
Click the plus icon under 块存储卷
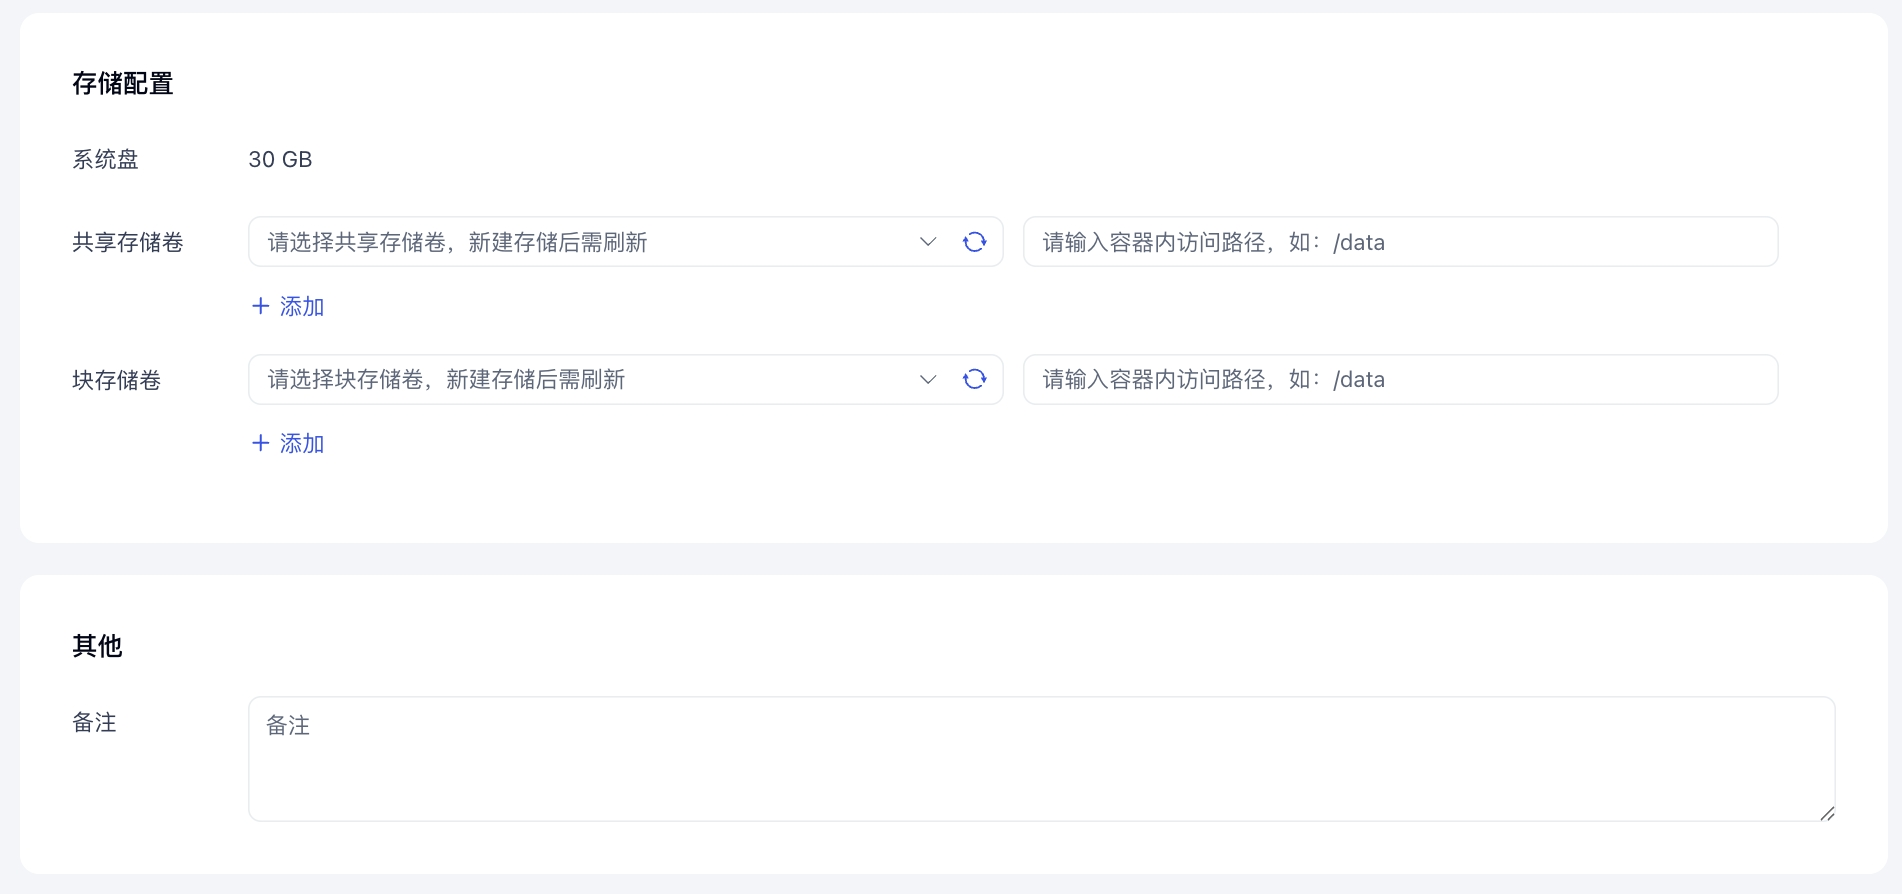point(261,443)
